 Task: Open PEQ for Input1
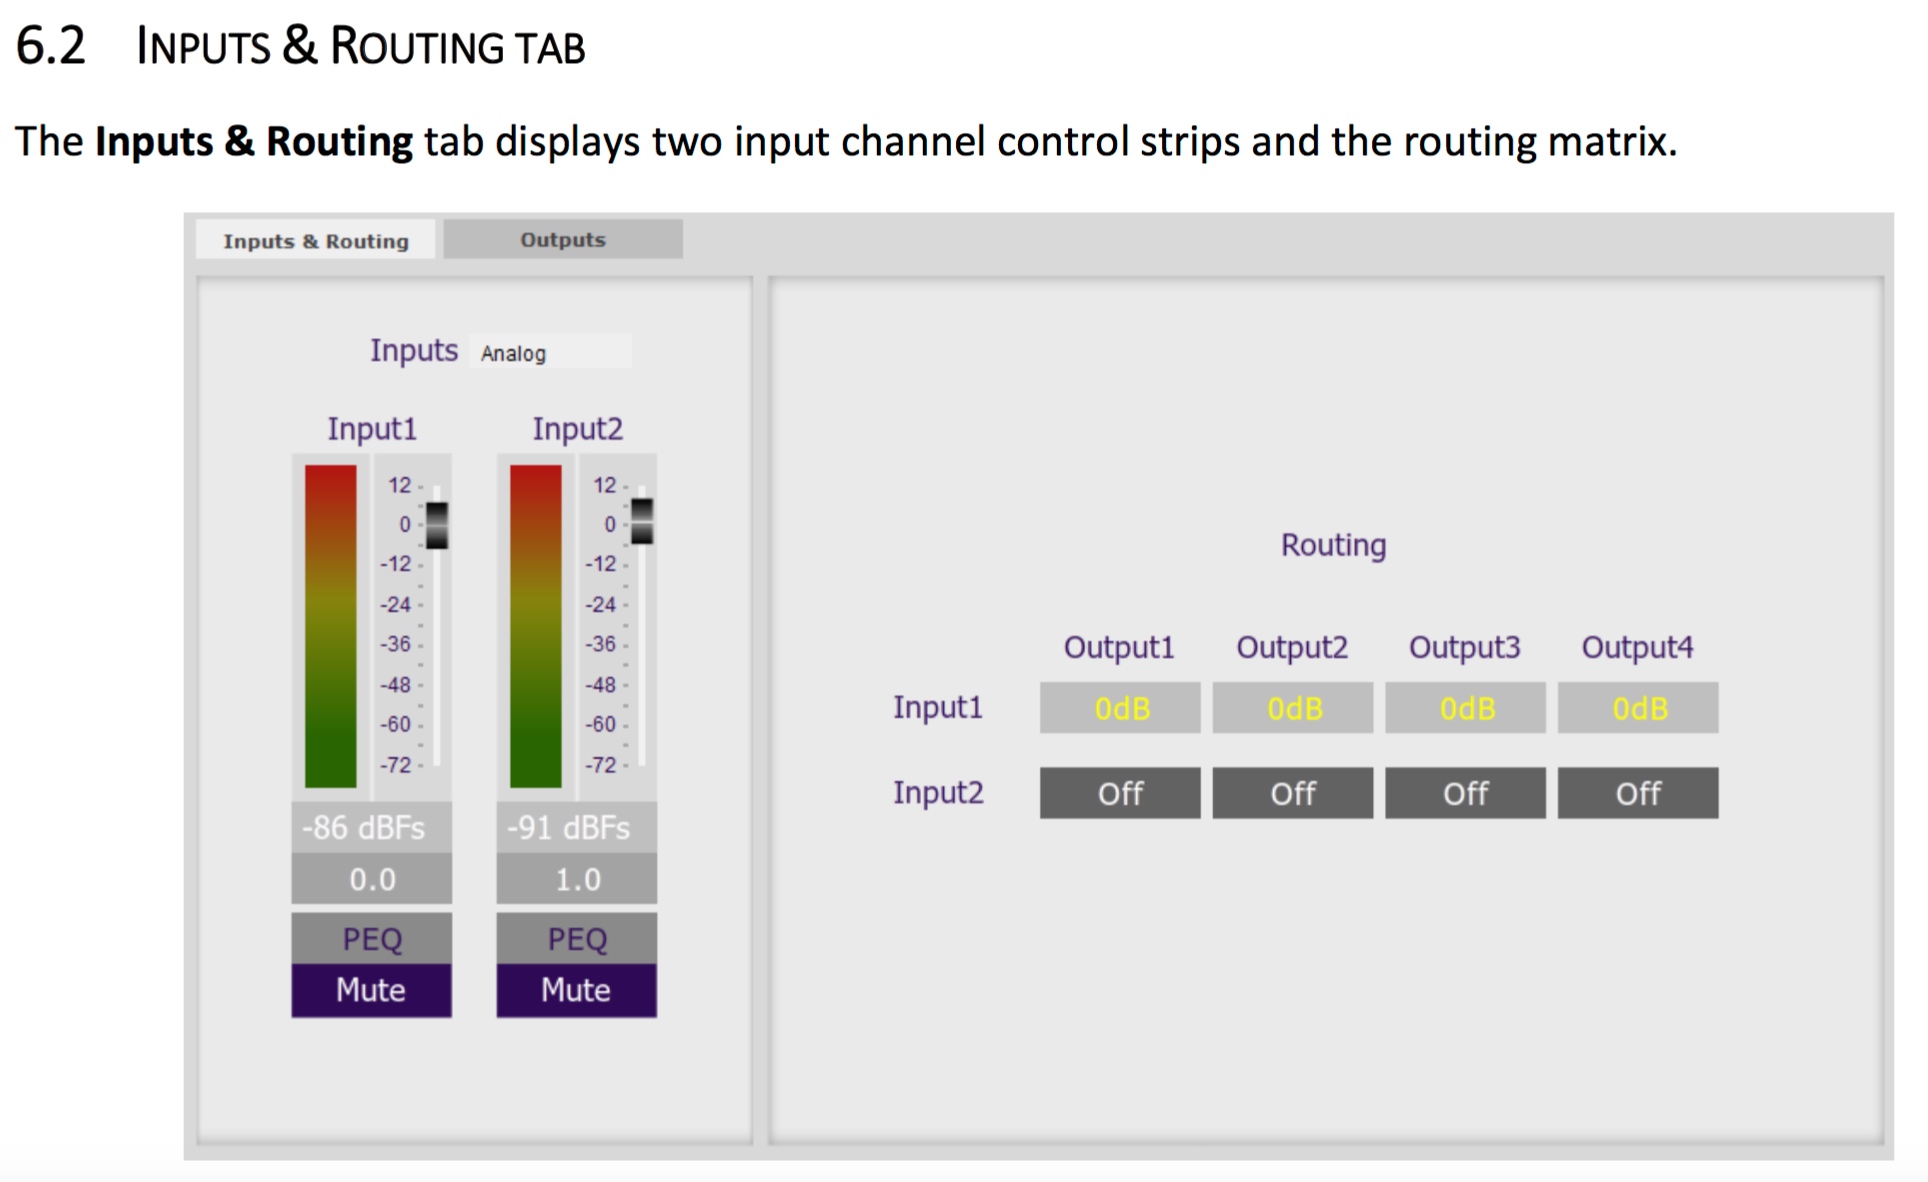[371, 938]
